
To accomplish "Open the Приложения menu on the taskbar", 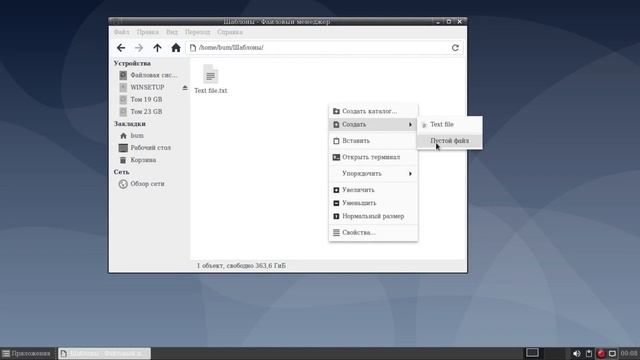I will (x=27, y=353).
